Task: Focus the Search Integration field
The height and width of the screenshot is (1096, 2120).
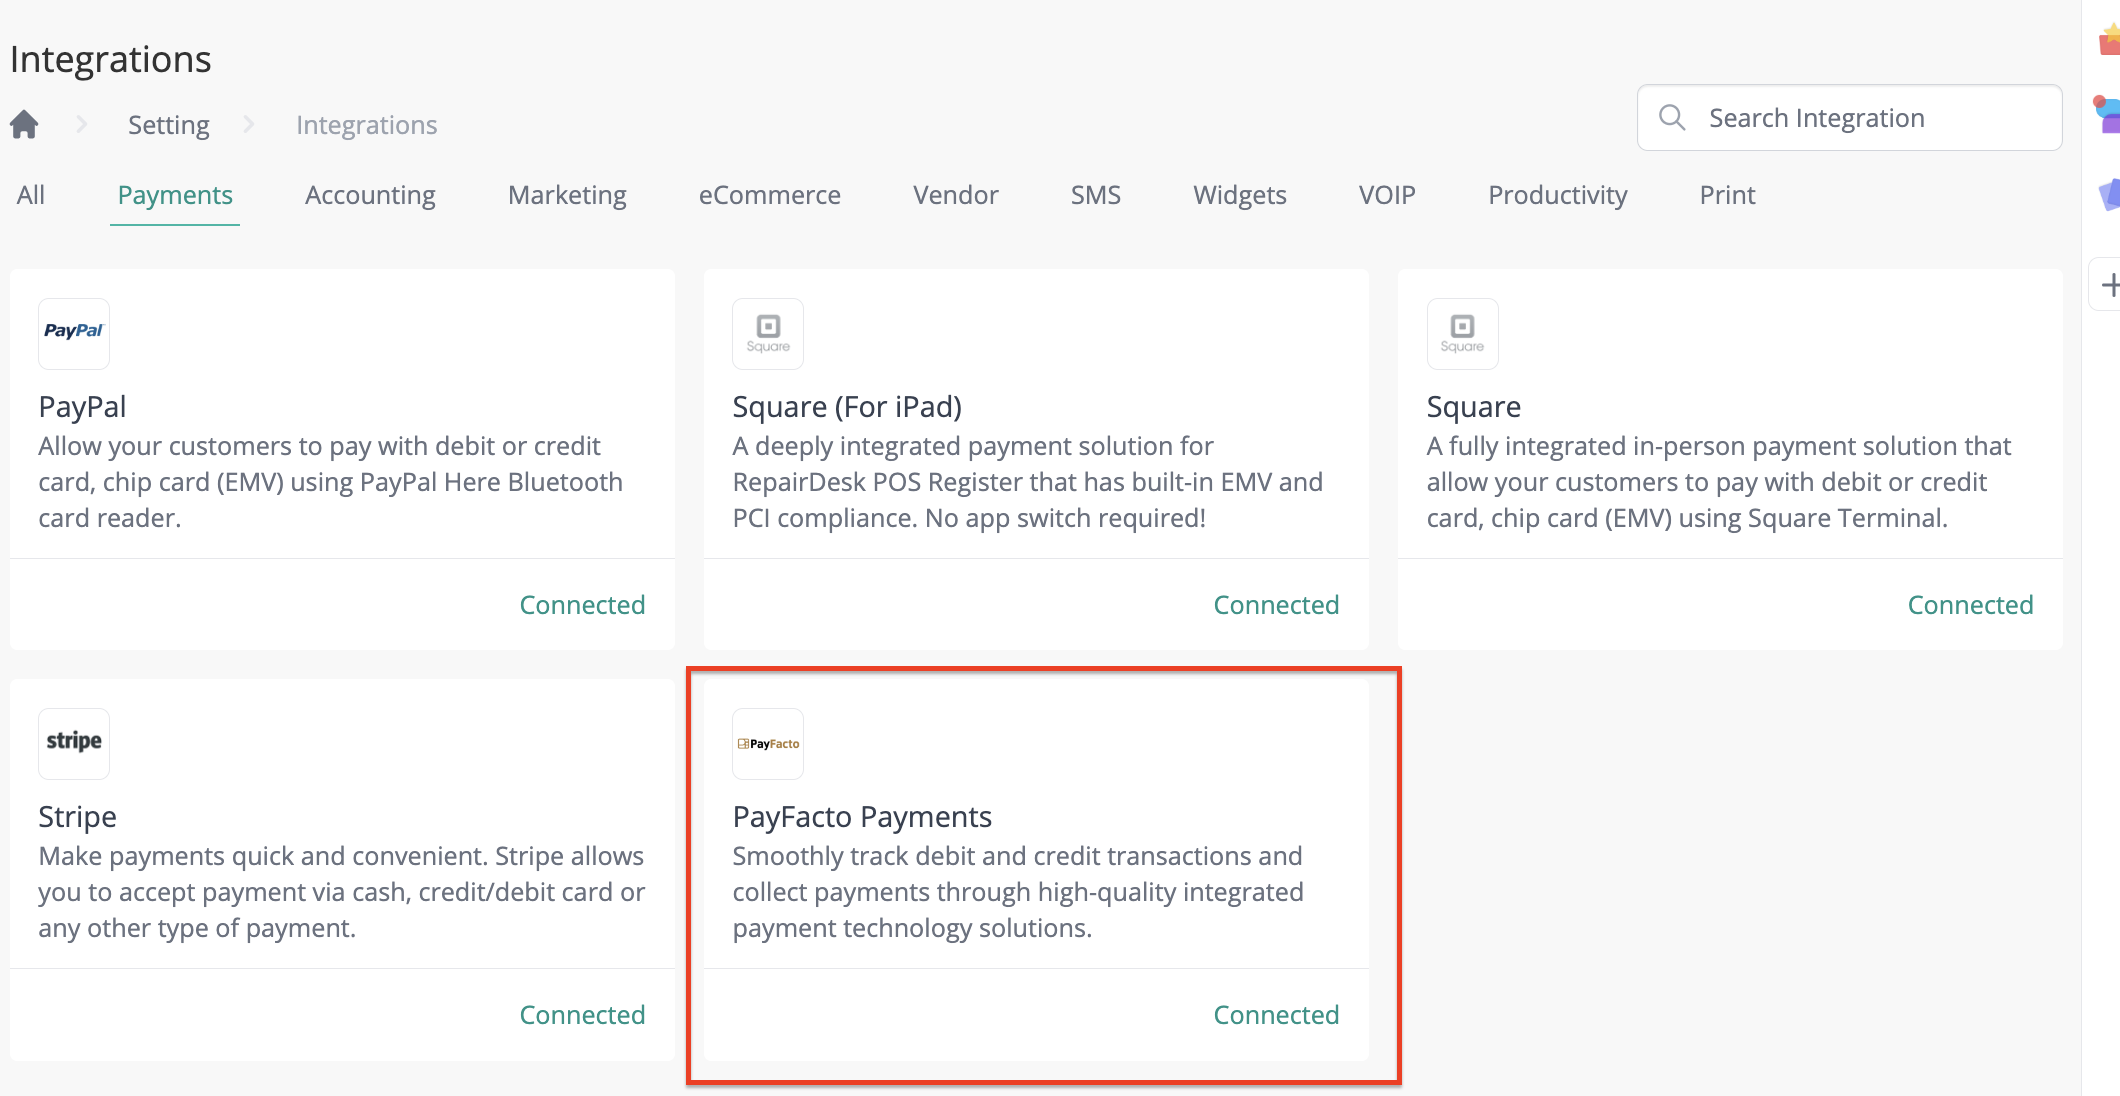Action: click(x=1849, y=118)
